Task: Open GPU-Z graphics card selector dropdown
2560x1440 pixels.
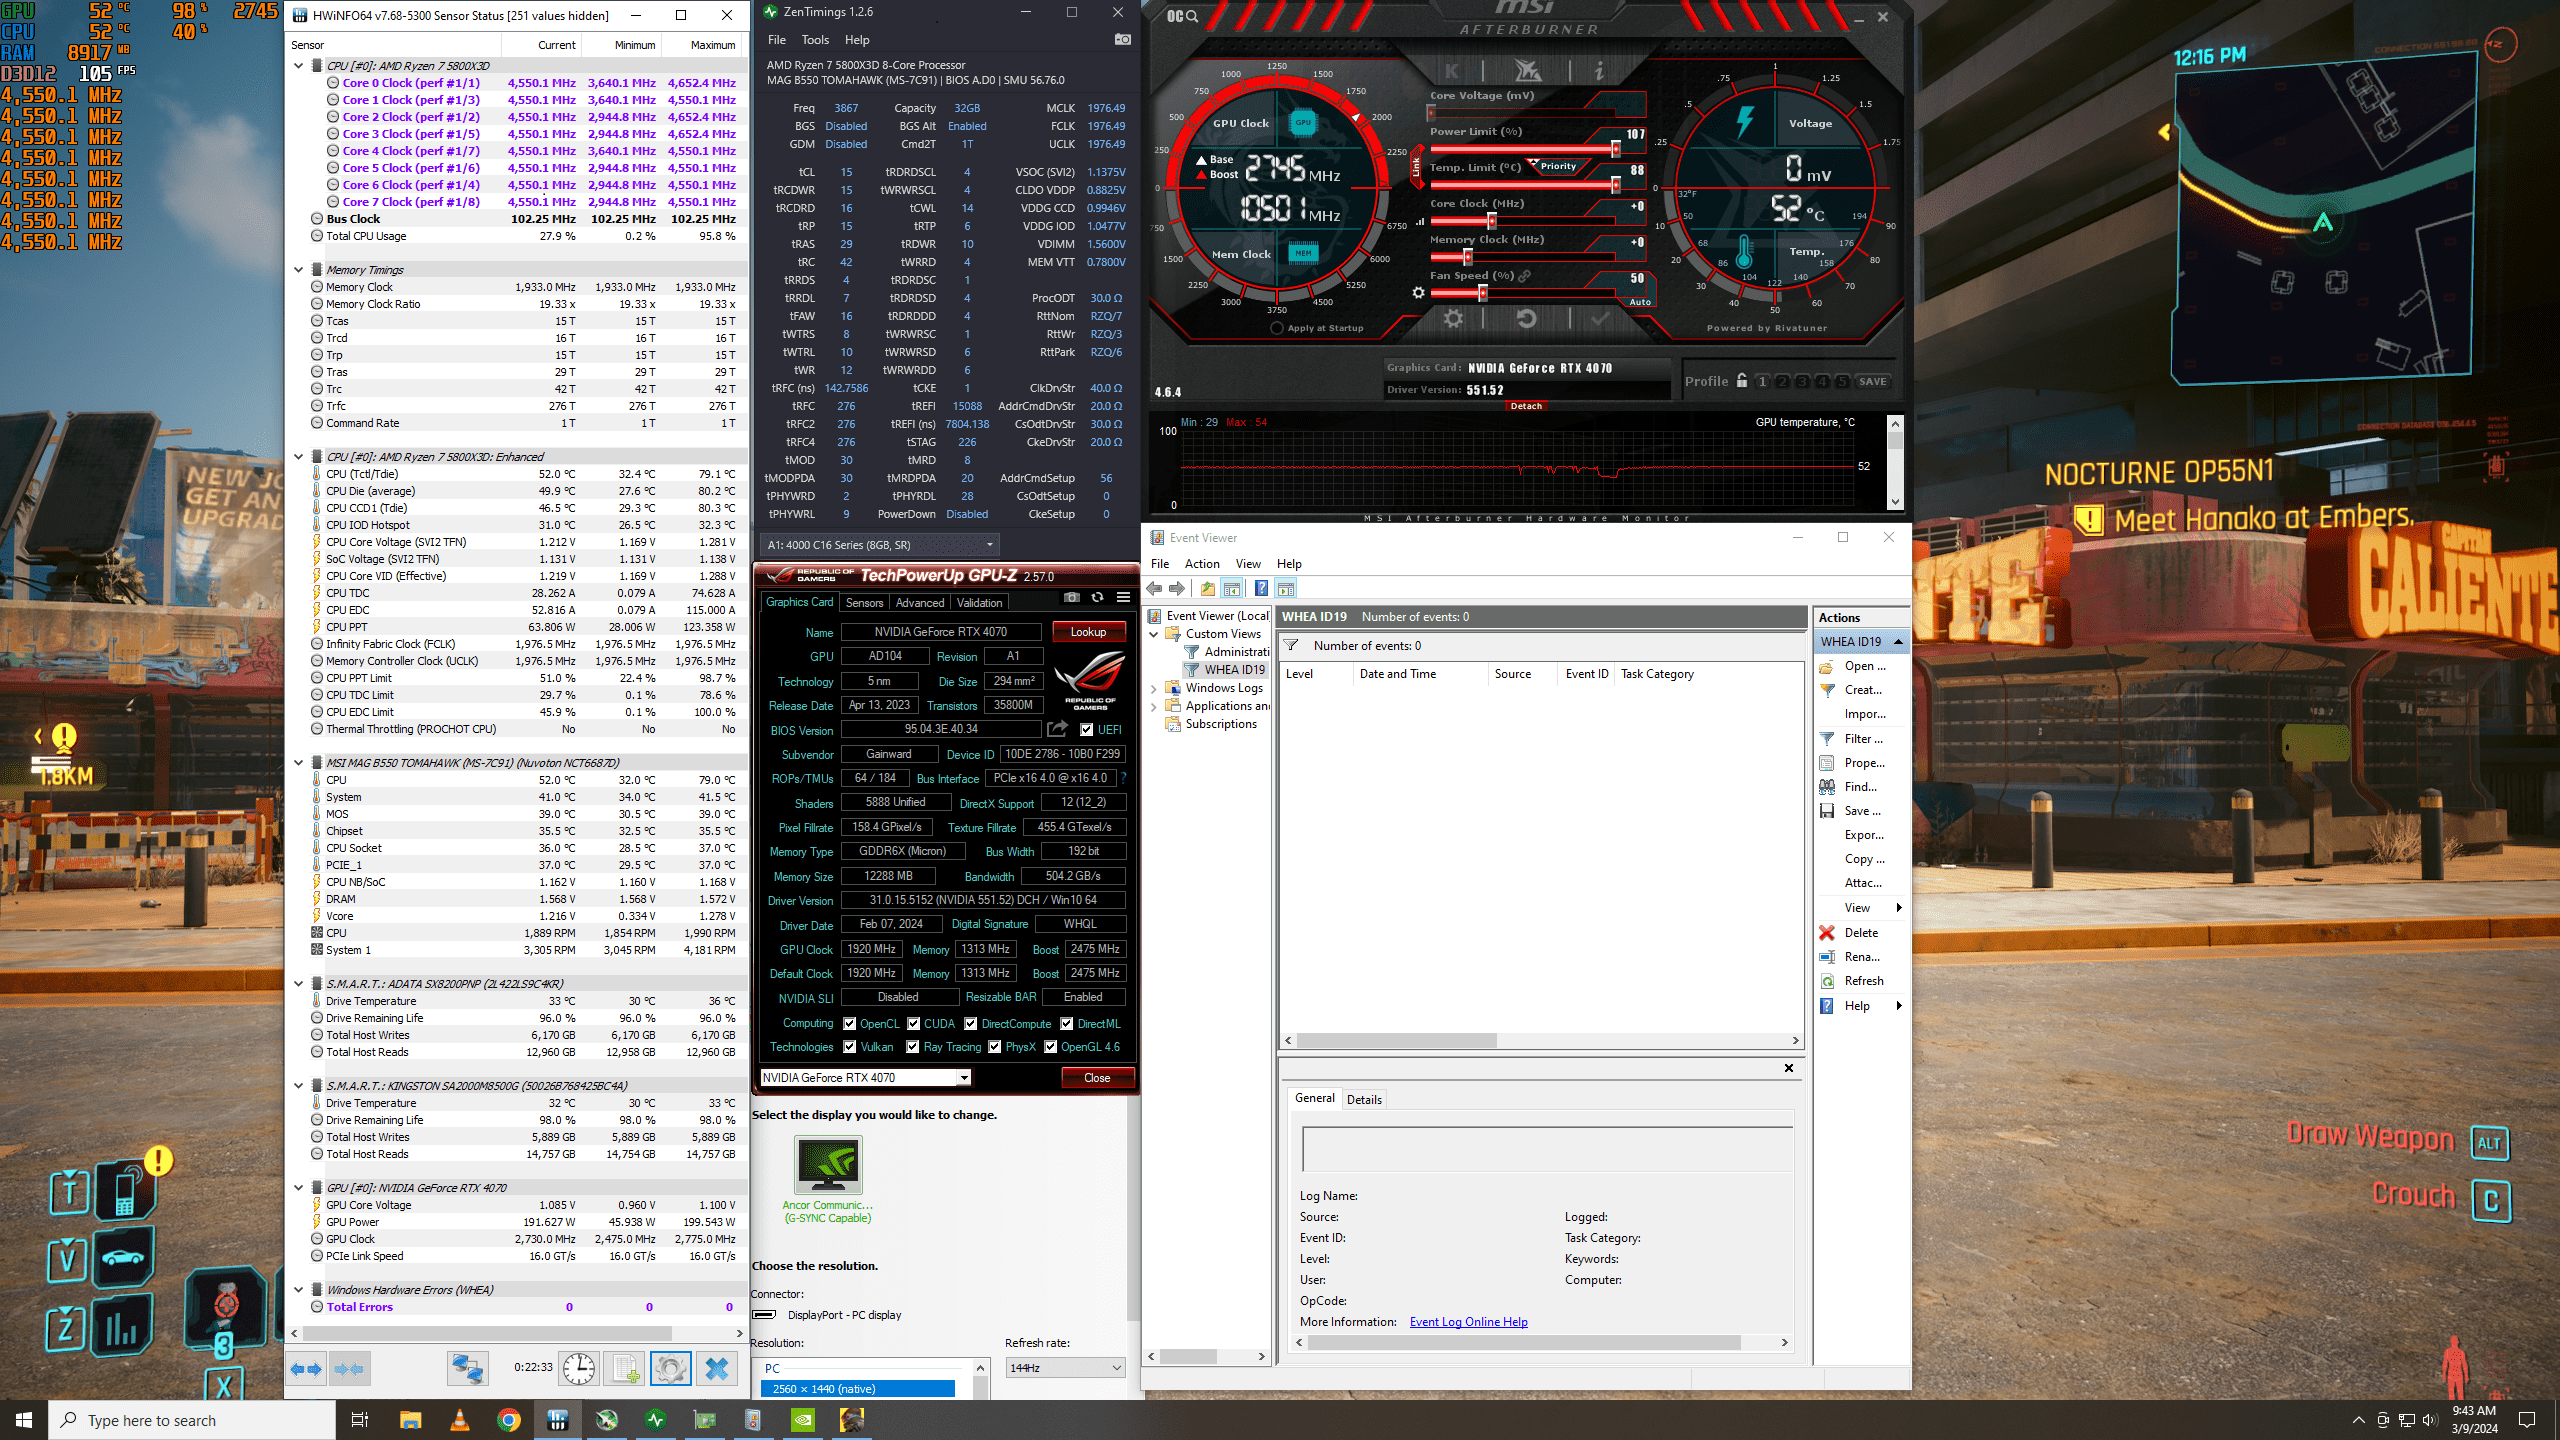Action: 866,1078
